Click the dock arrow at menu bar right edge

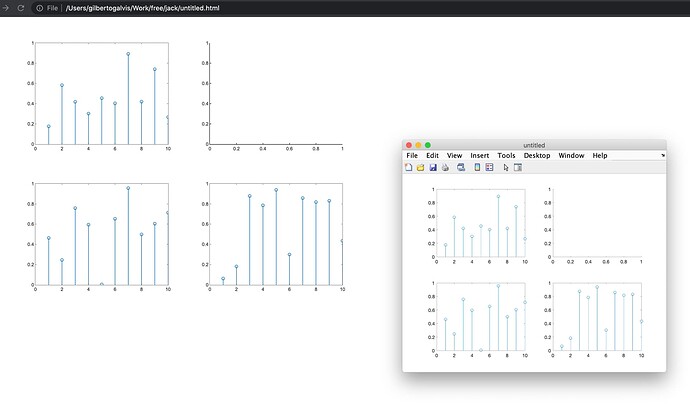[663, 155]
